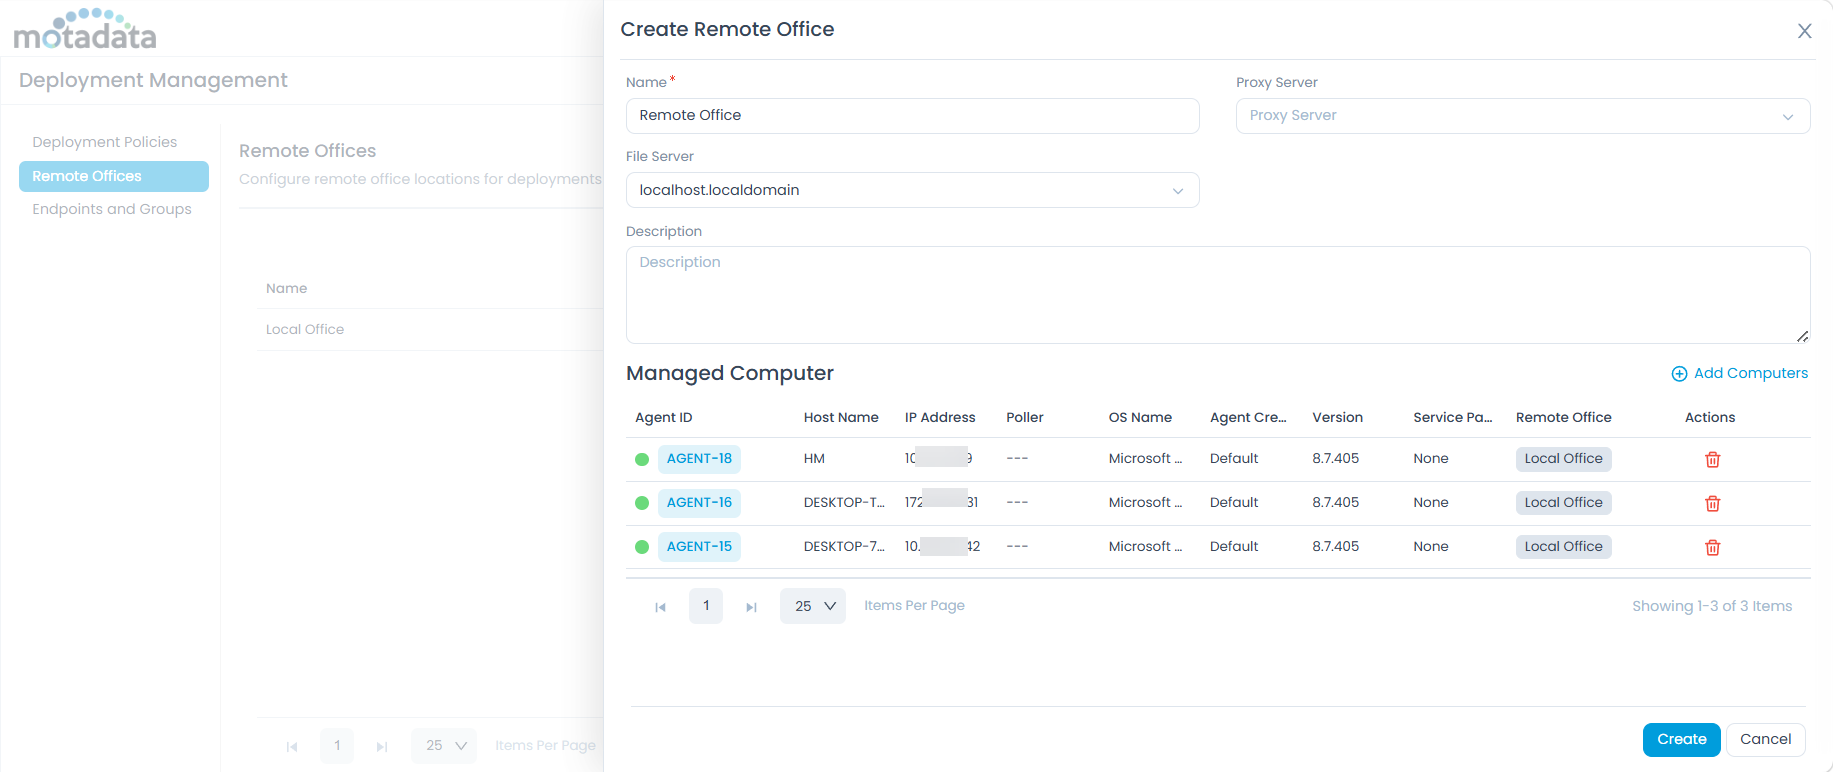Open AGENT-18 link
This screenshot has height=772, width=1833.
[x=699, y=459]
